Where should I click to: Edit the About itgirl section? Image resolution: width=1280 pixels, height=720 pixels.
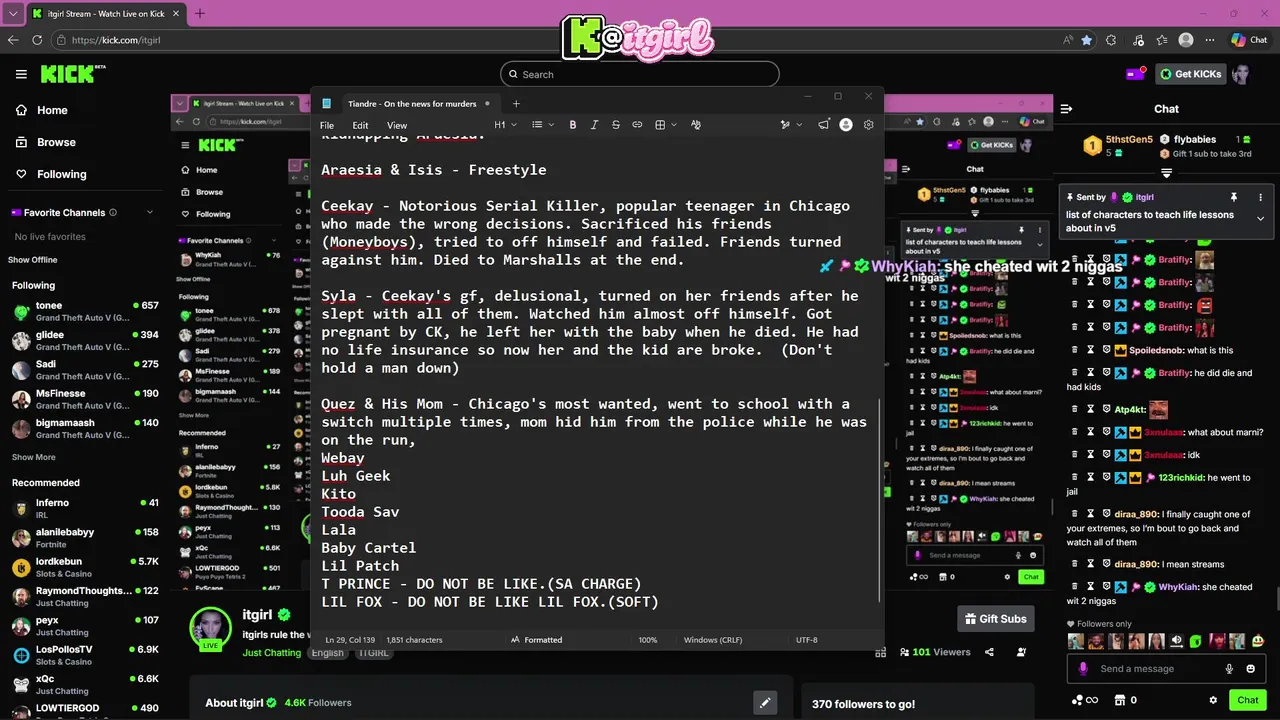point(765,703)
